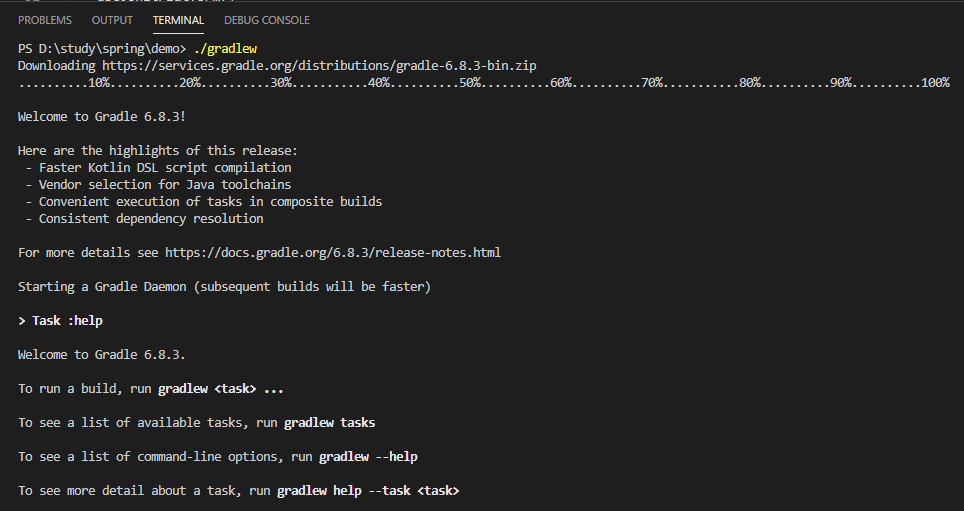Switch to the PROBLEMS tab
The image size is (964, 511).
45,20
